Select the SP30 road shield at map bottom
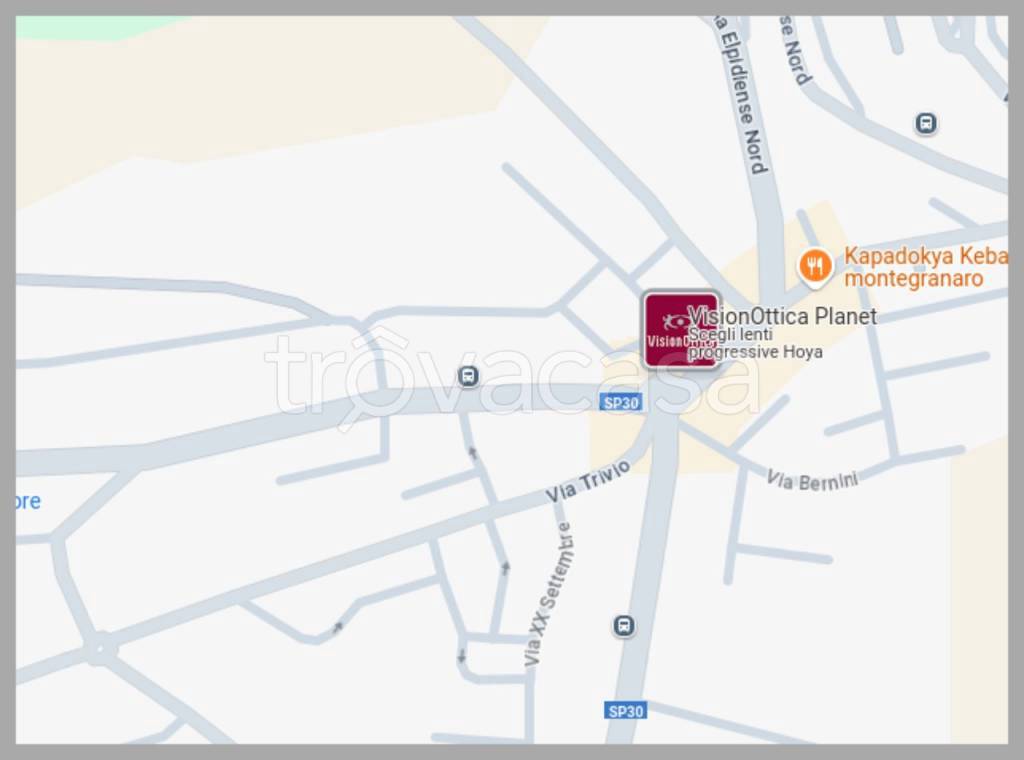Viewport: 1024px width, 760px height. pyautogui.click(x=625, y=711)
